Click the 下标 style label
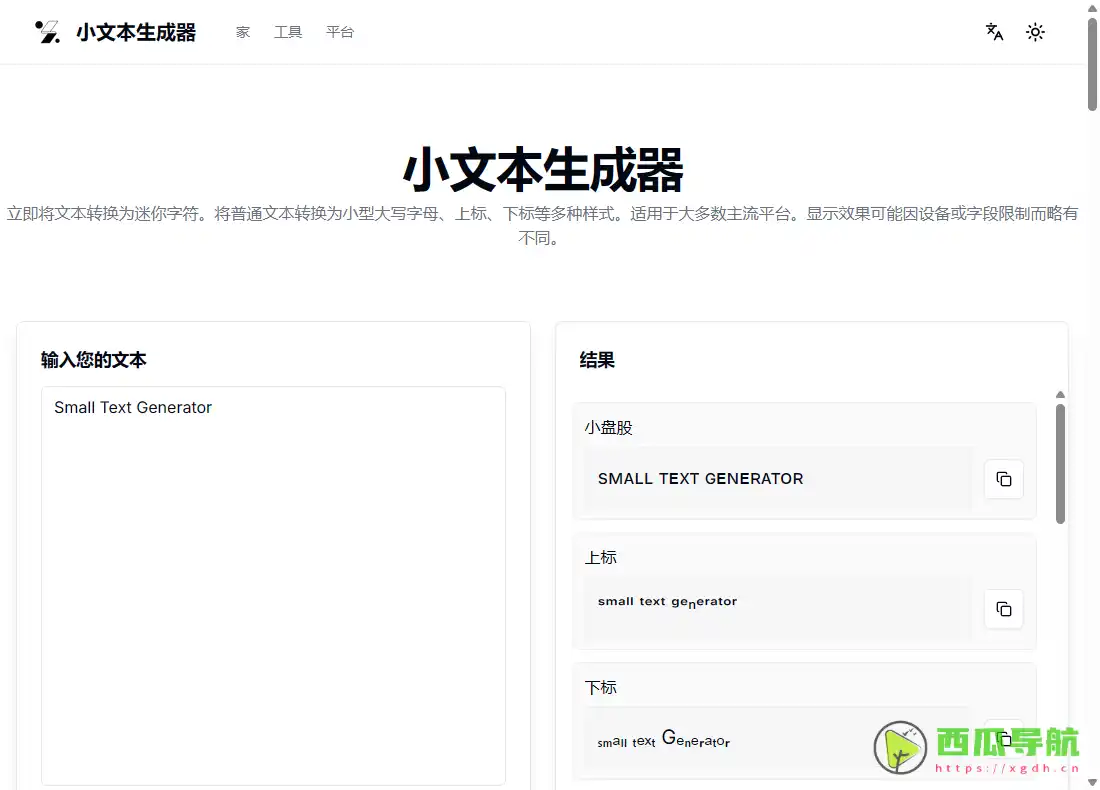The image size is (1100, 790). (601, 688)
